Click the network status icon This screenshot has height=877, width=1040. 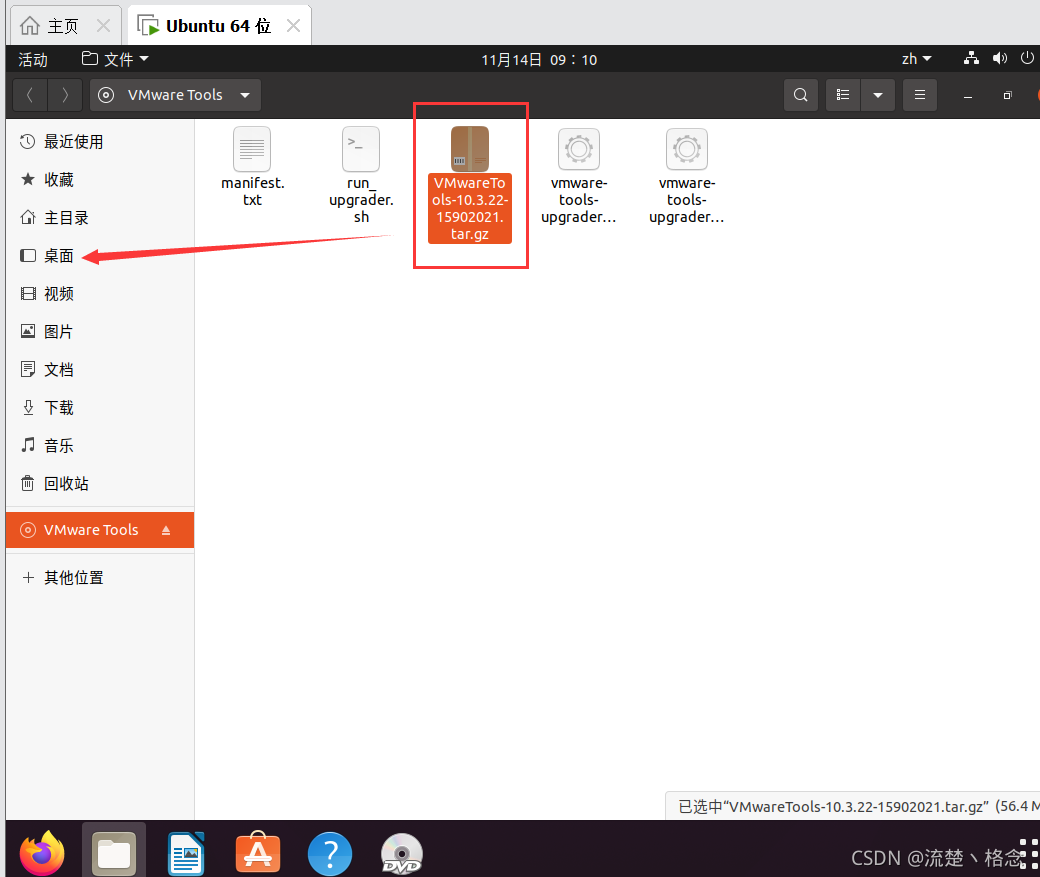[971, 58]
